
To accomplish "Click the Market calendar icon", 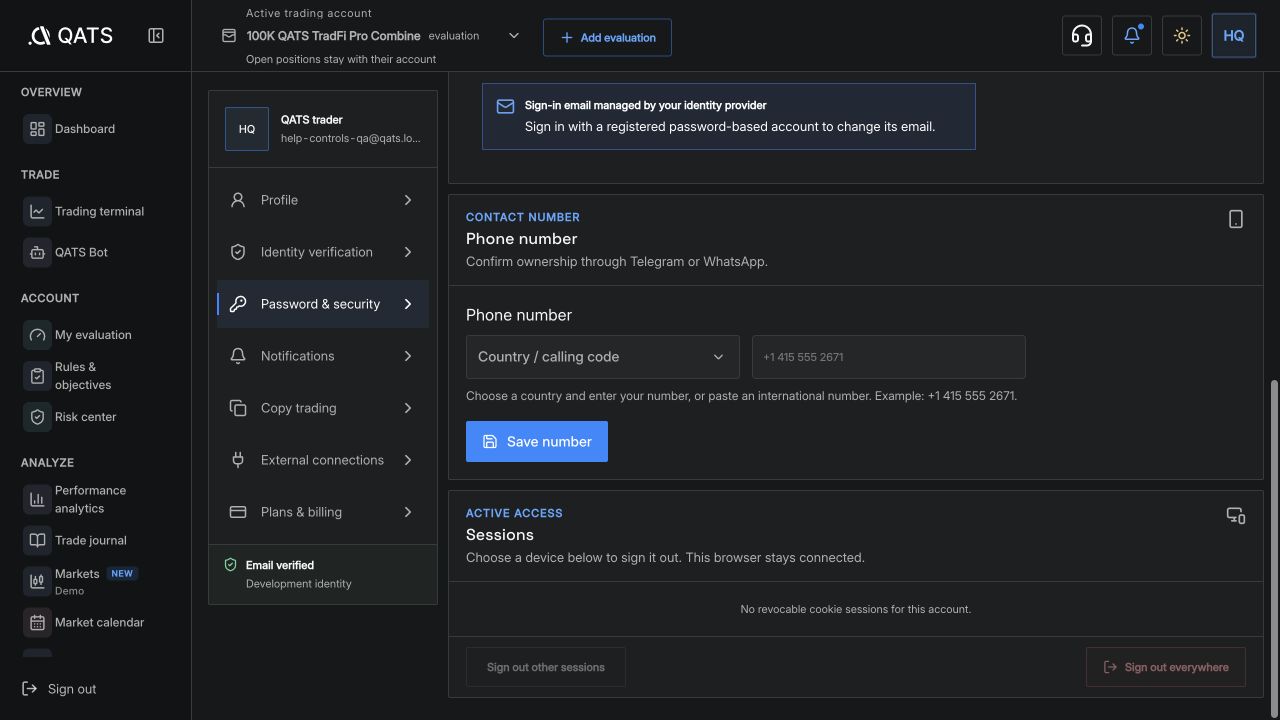I will [x=37, y=622].
